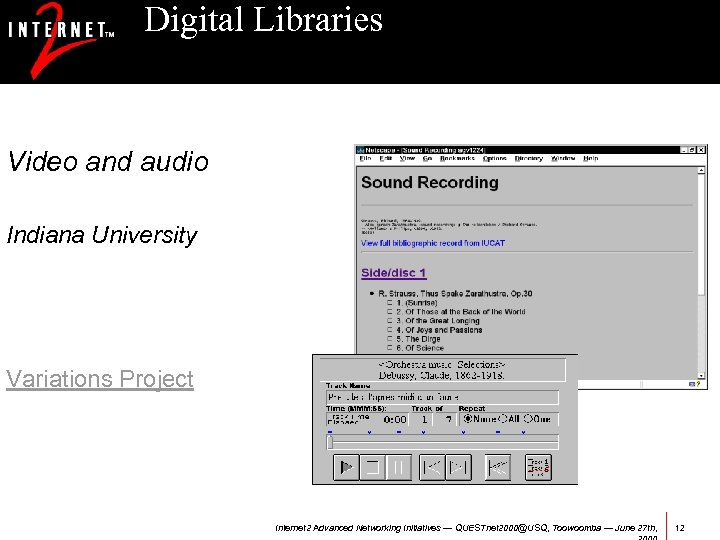Click the track number 1 field in the player
The height and width of the screenshot is (540, 720).
tap(424, 419)
